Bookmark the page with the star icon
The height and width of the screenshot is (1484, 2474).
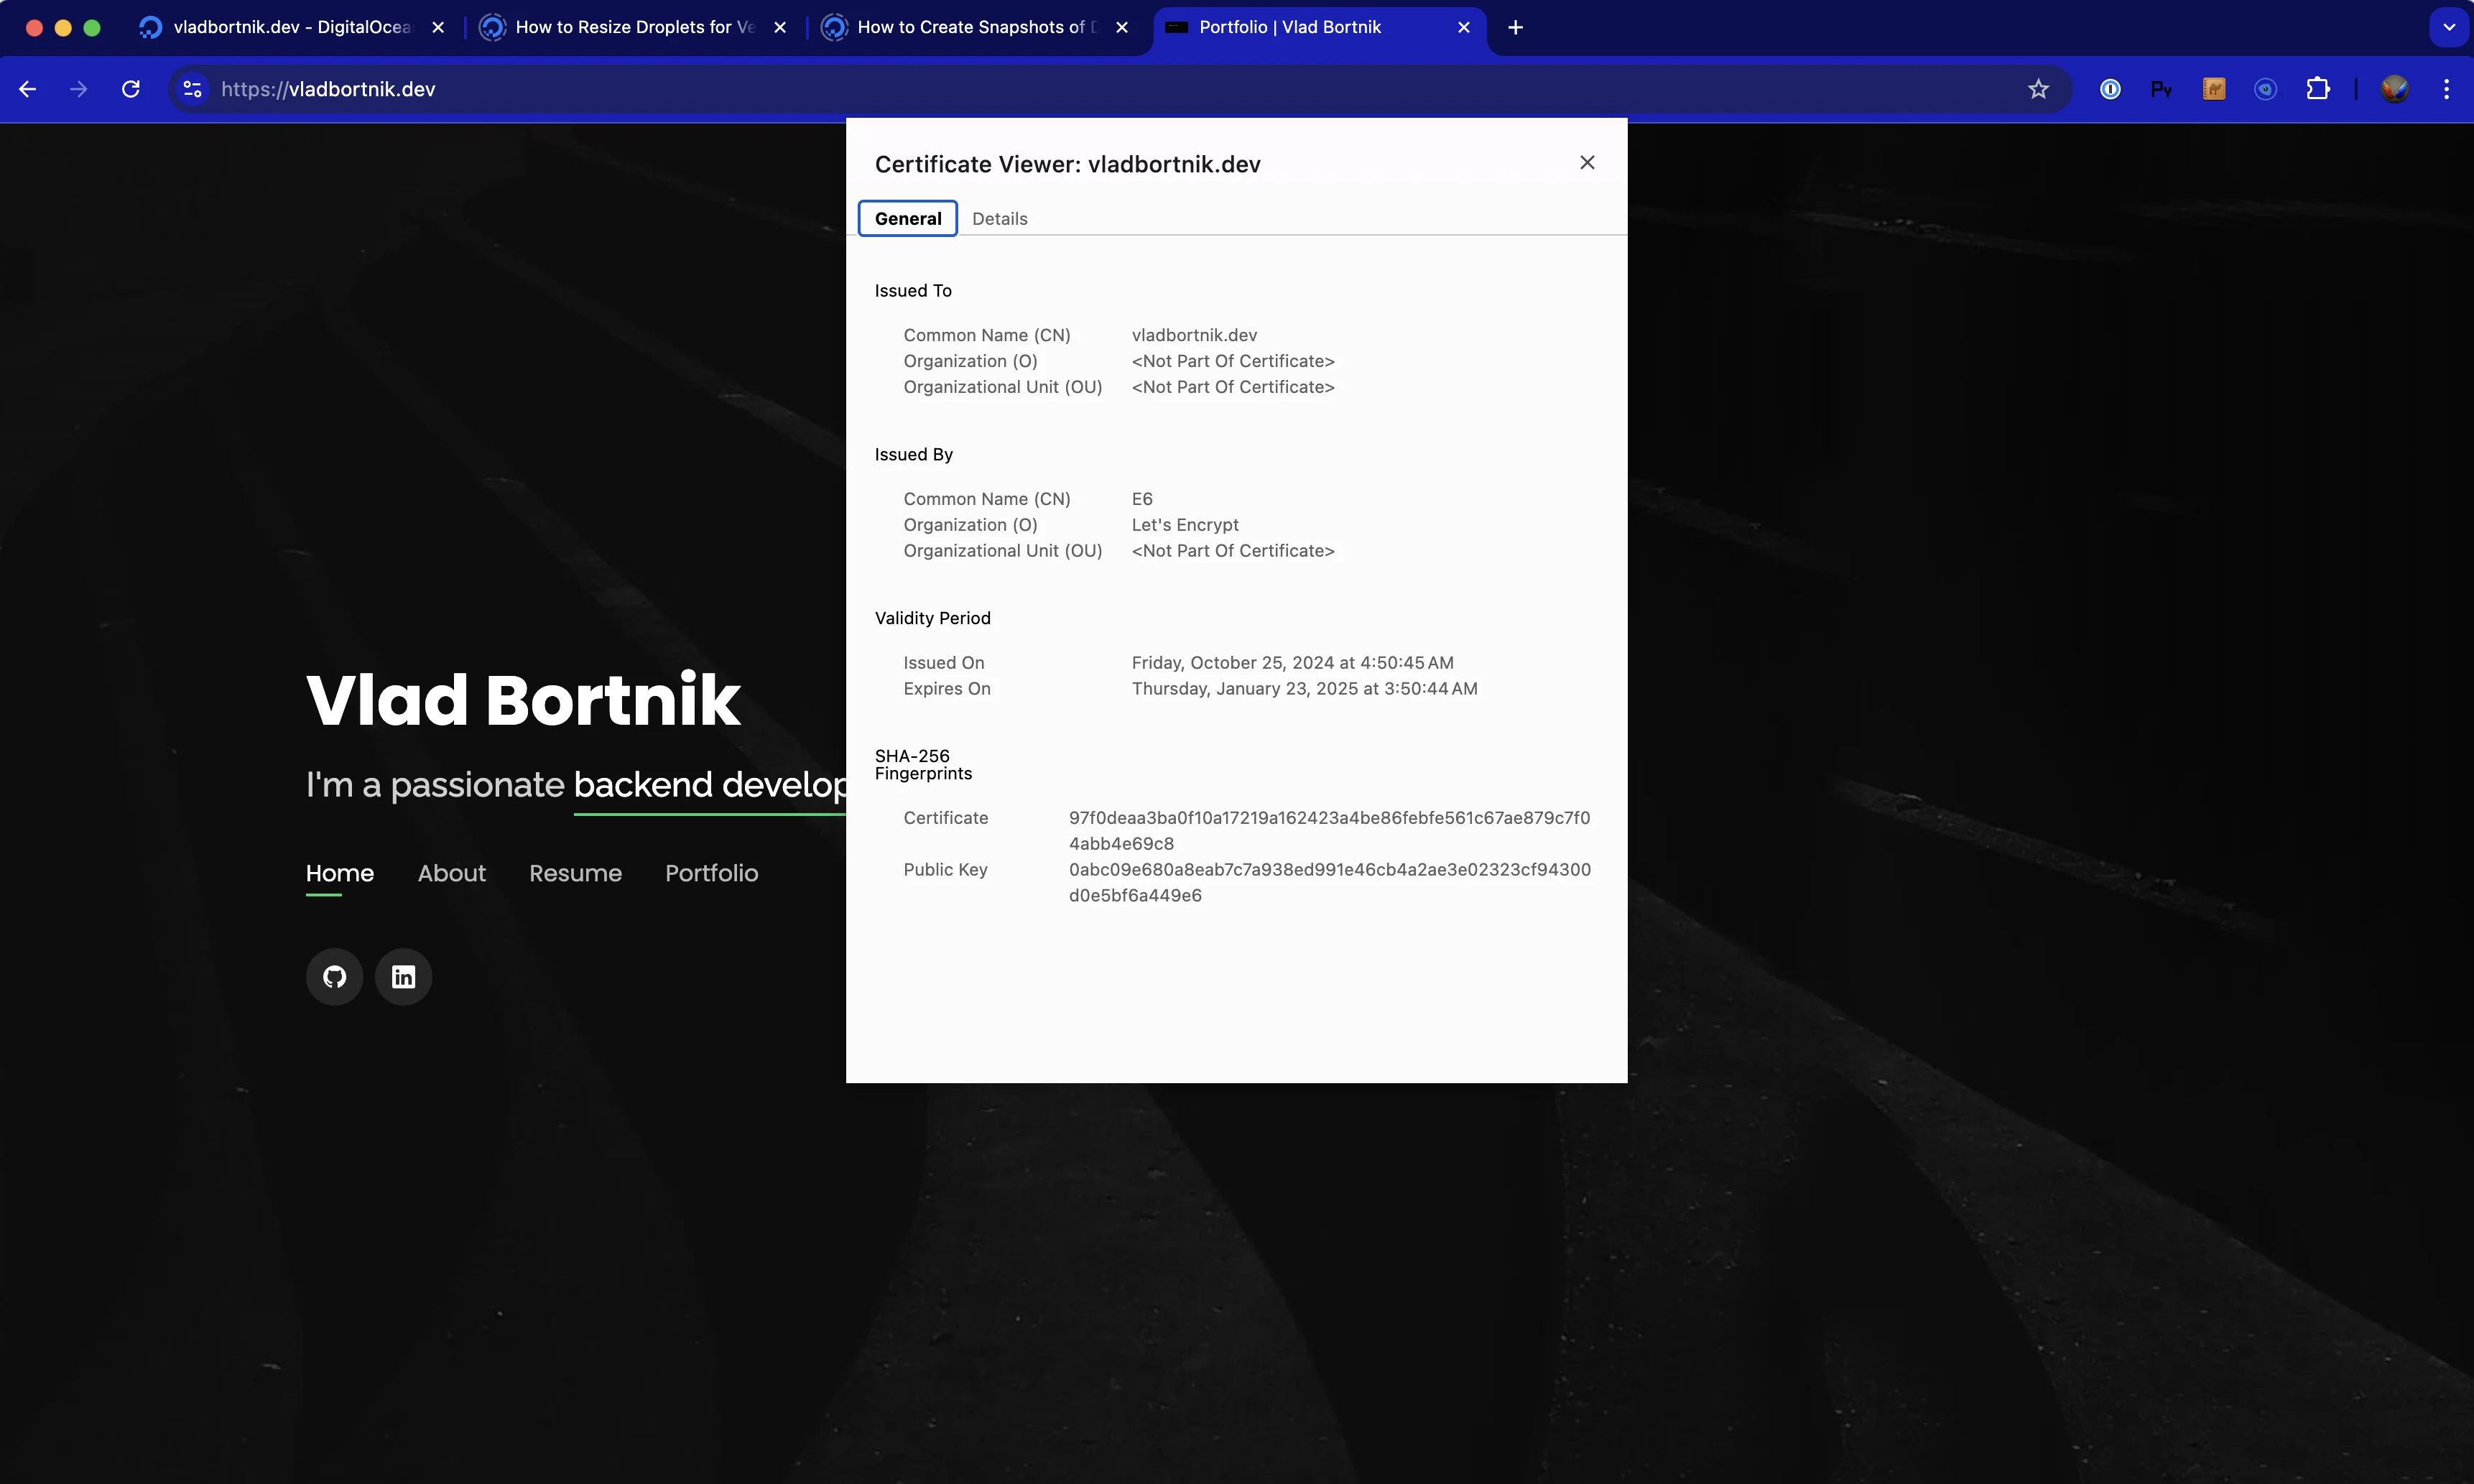pos(2039,89)
